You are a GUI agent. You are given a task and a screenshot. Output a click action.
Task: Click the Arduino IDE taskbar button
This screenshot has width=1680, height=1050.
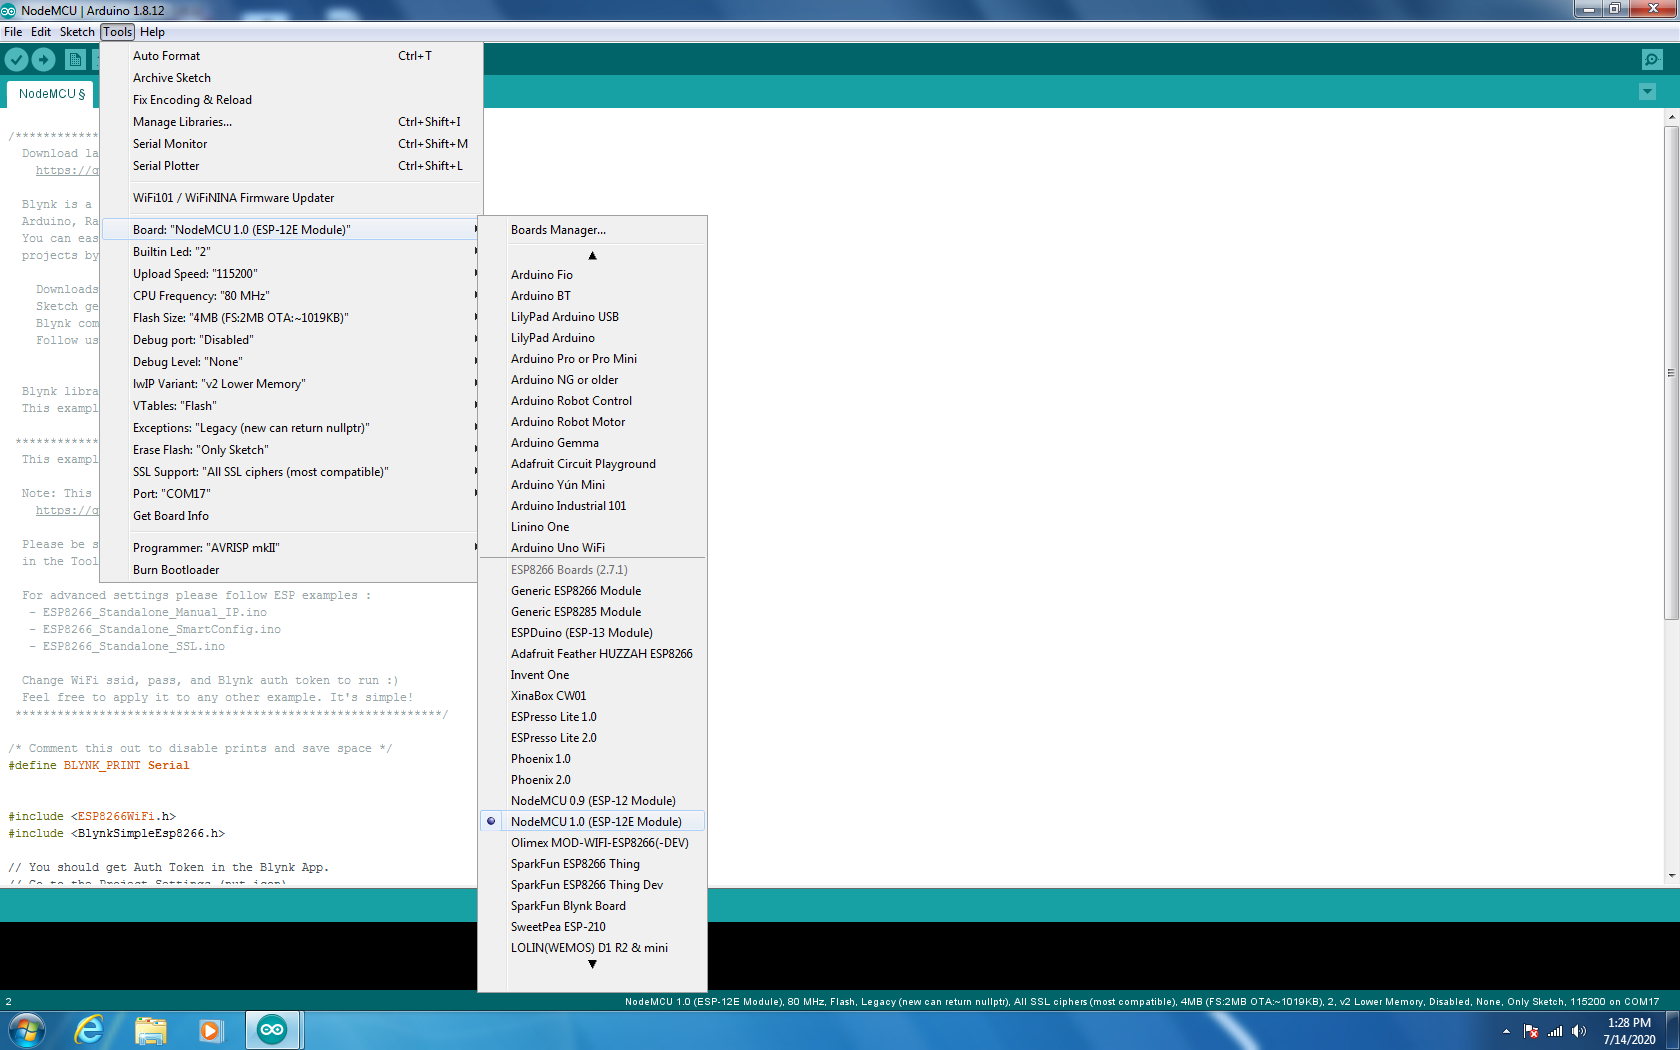pyautogui.click(x=272, y=1030)
